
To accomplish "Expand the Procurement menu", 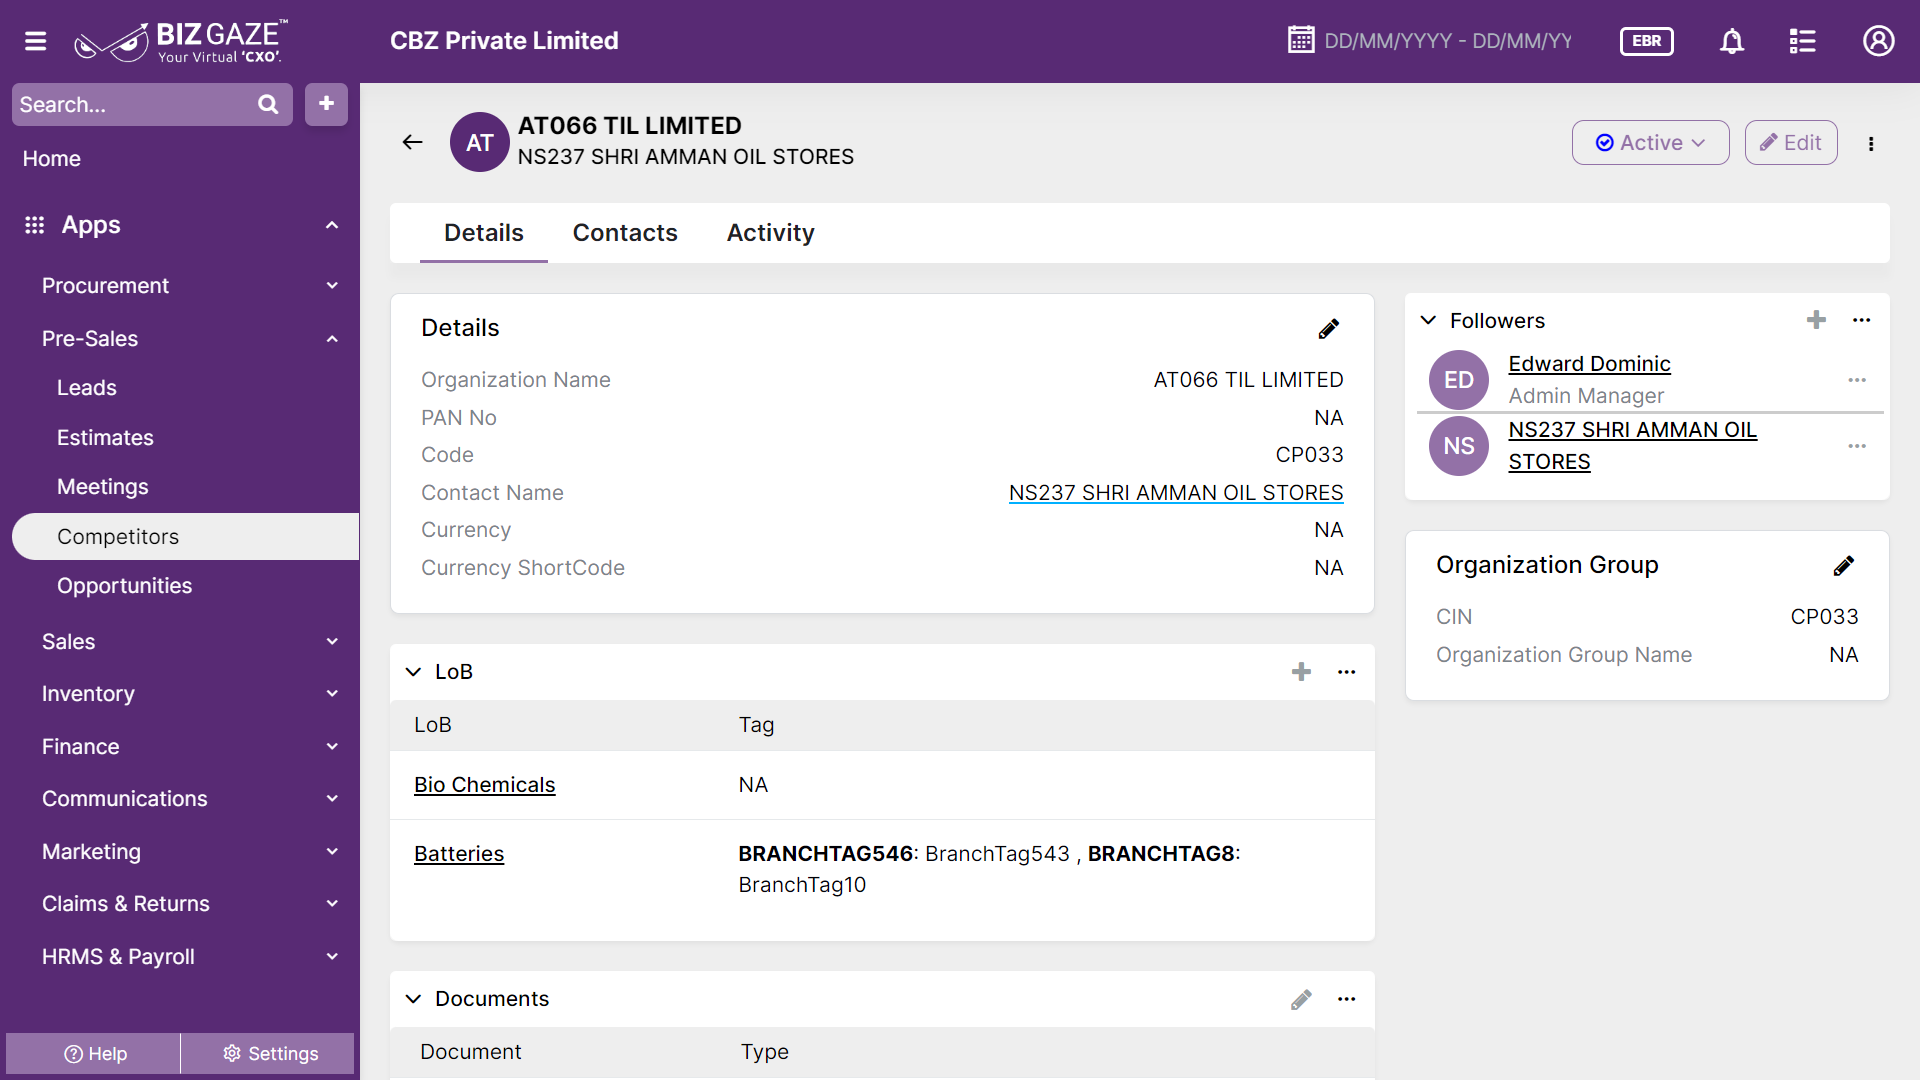I will point(332,286).
